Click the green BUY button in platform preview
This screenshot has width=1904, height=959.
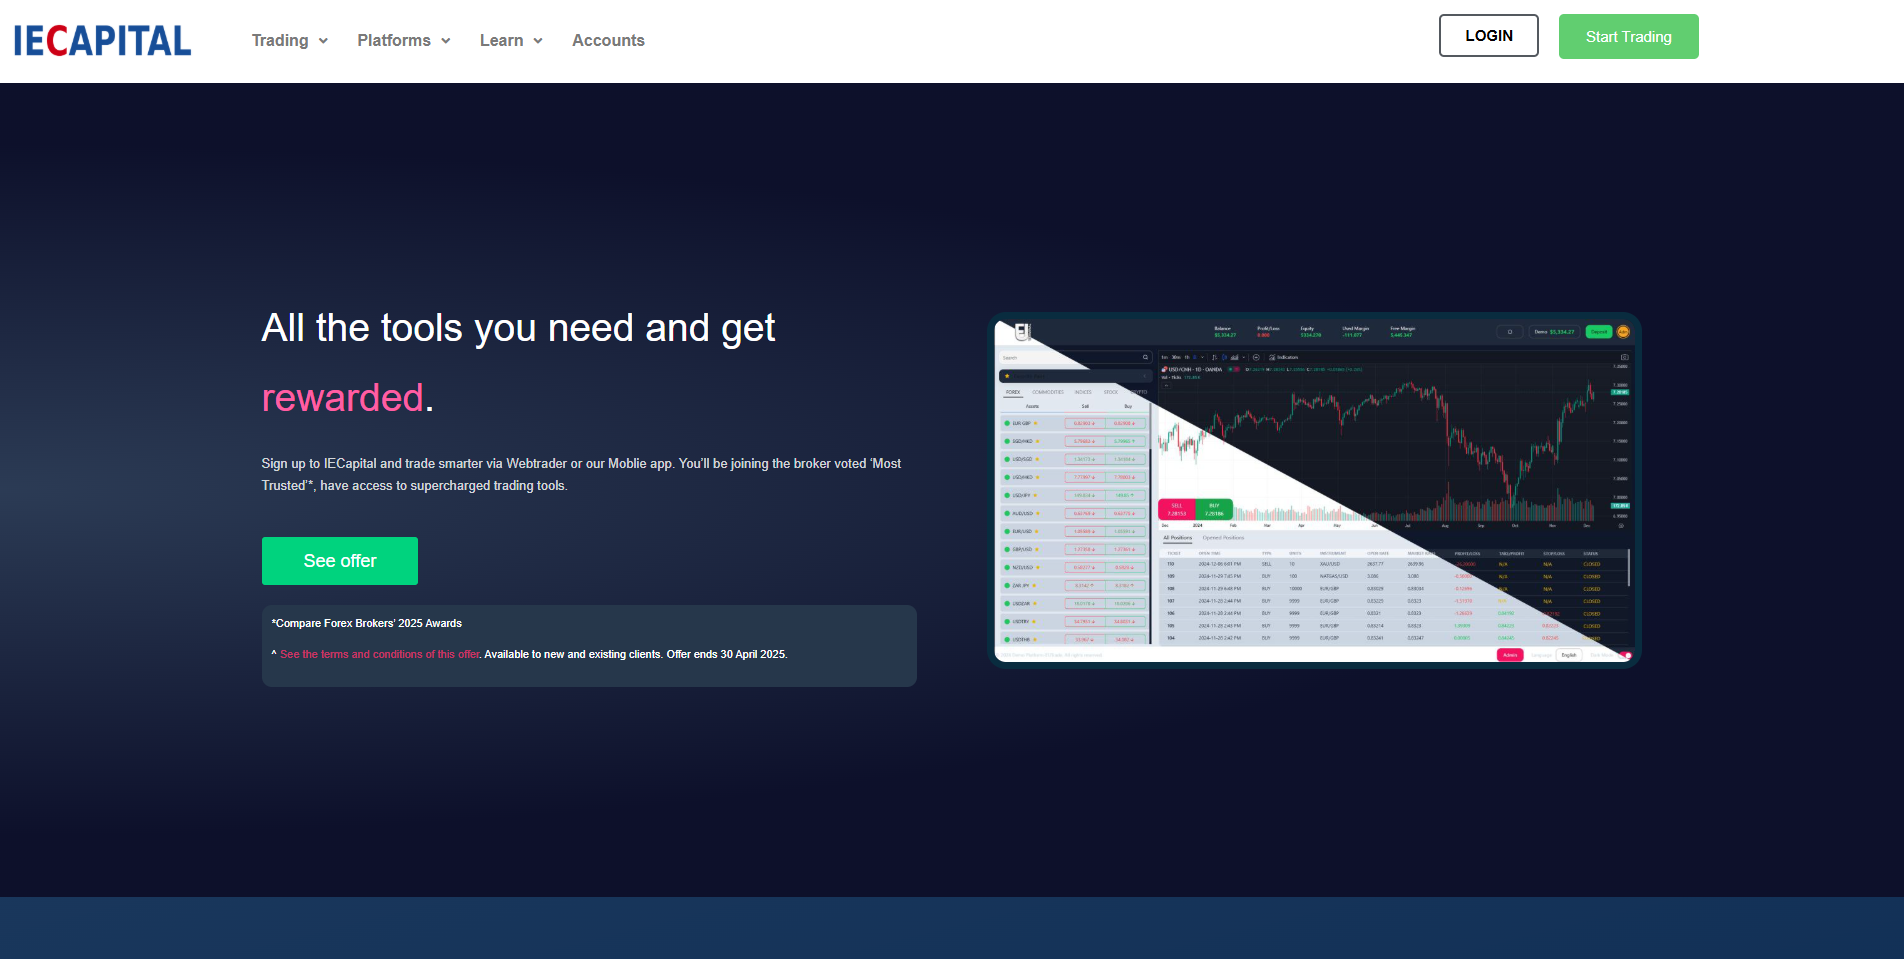[x=1214, y=509]
